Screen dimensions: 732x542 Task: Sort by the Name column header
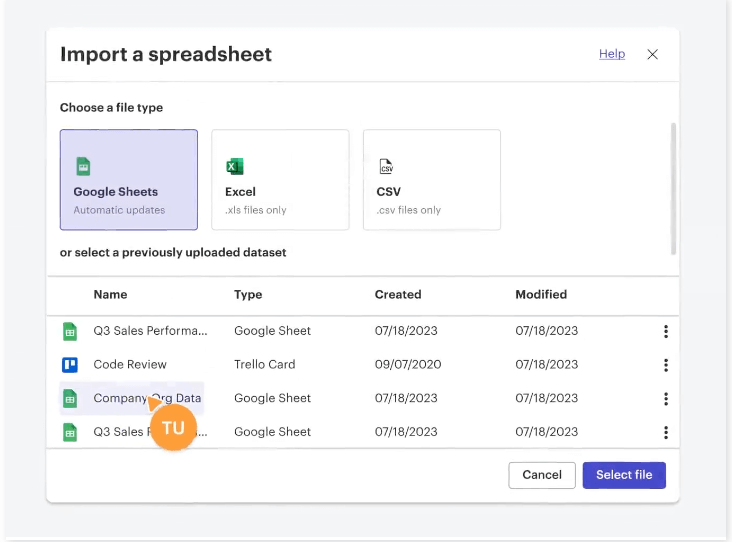click(110, 295)
